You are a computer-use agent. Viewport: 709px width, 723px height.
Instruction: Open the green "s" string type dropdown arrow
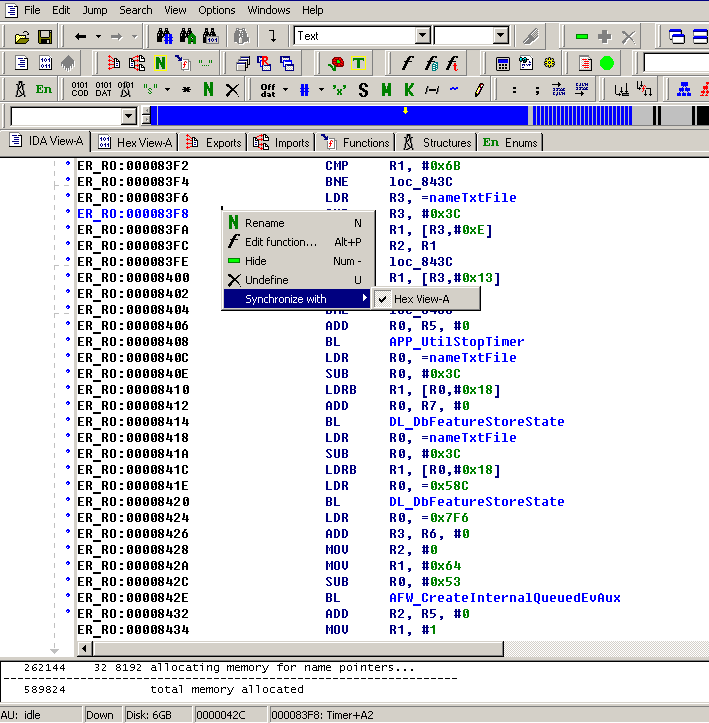click(167, 89)
